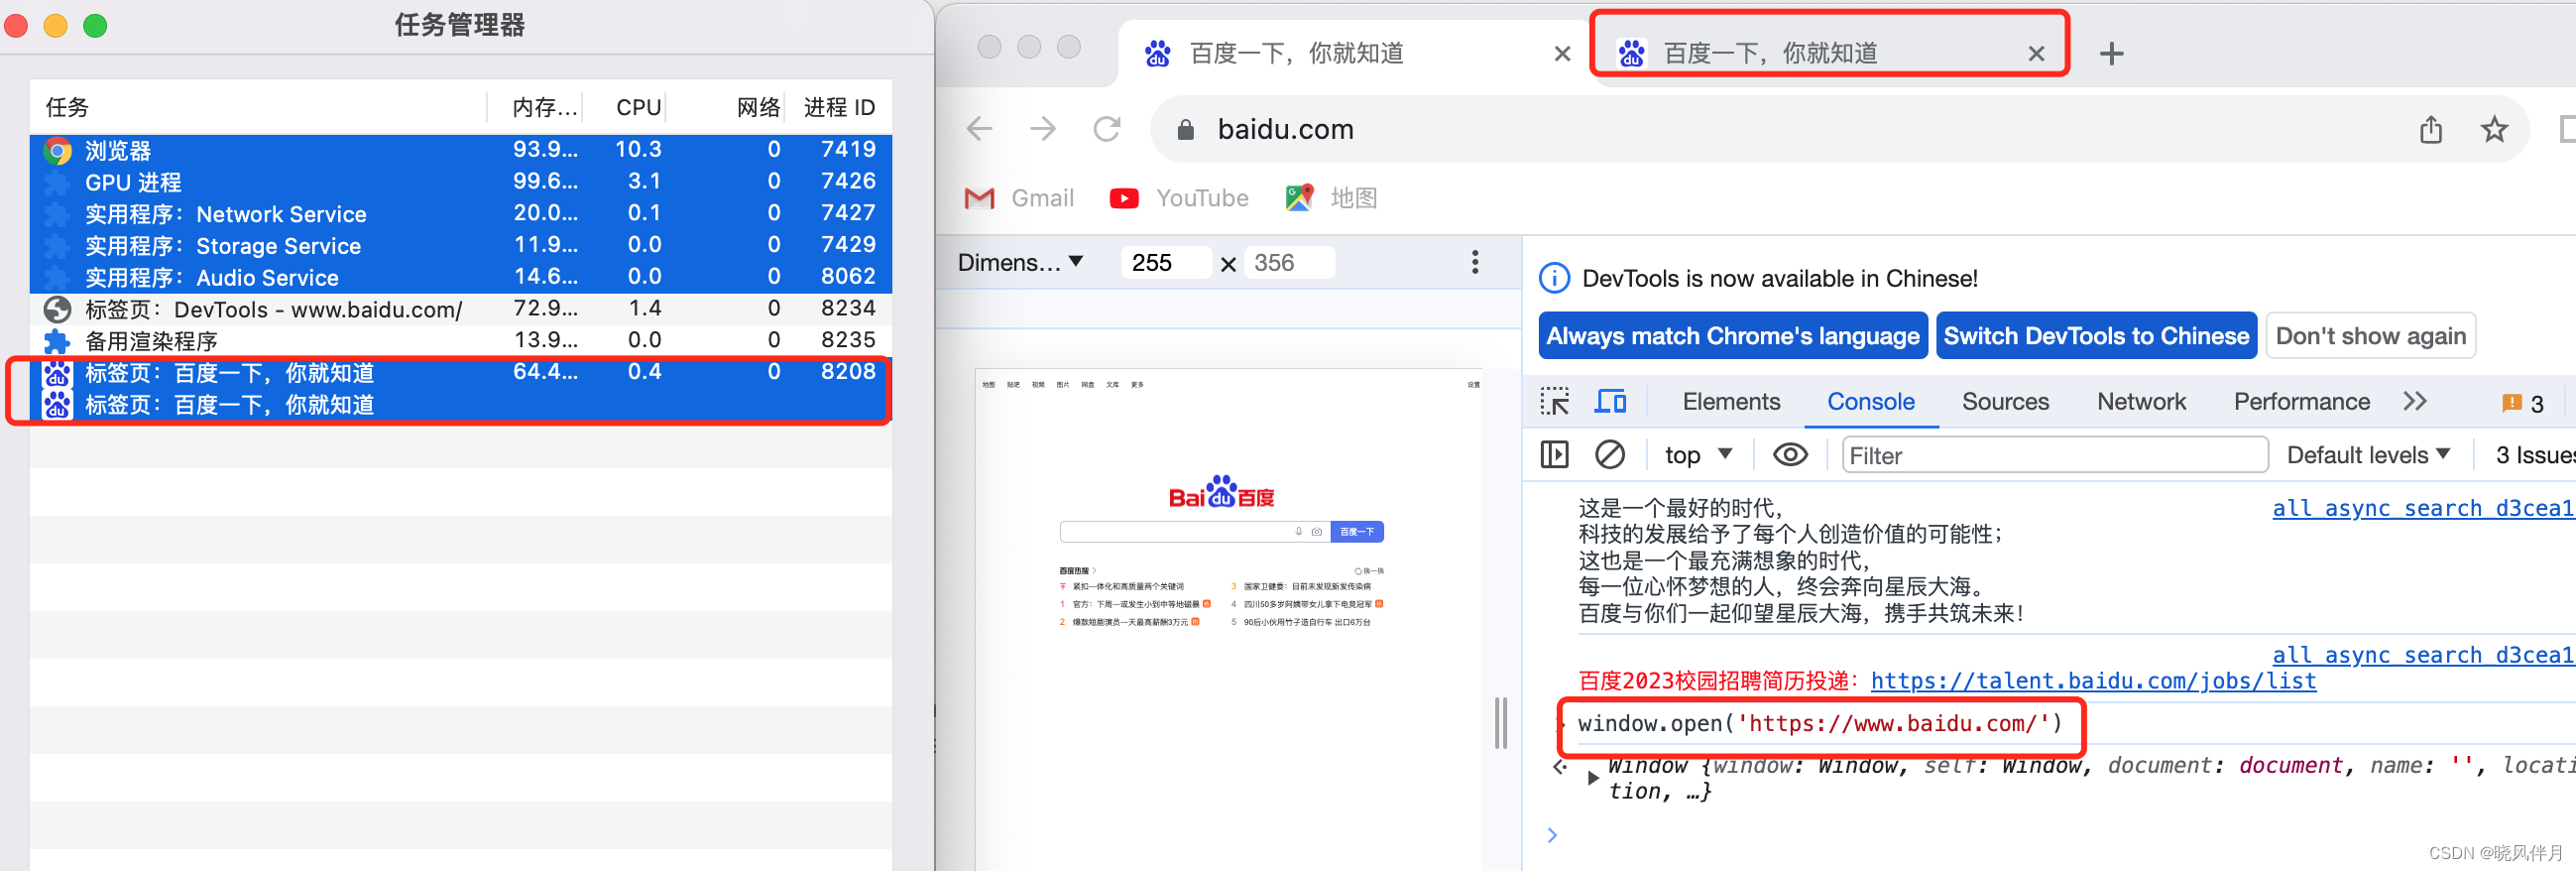This screenshot has width=2576, height=871.
Task: Click the lock icon beside baidu.com
Action: tap(1185, 130)
